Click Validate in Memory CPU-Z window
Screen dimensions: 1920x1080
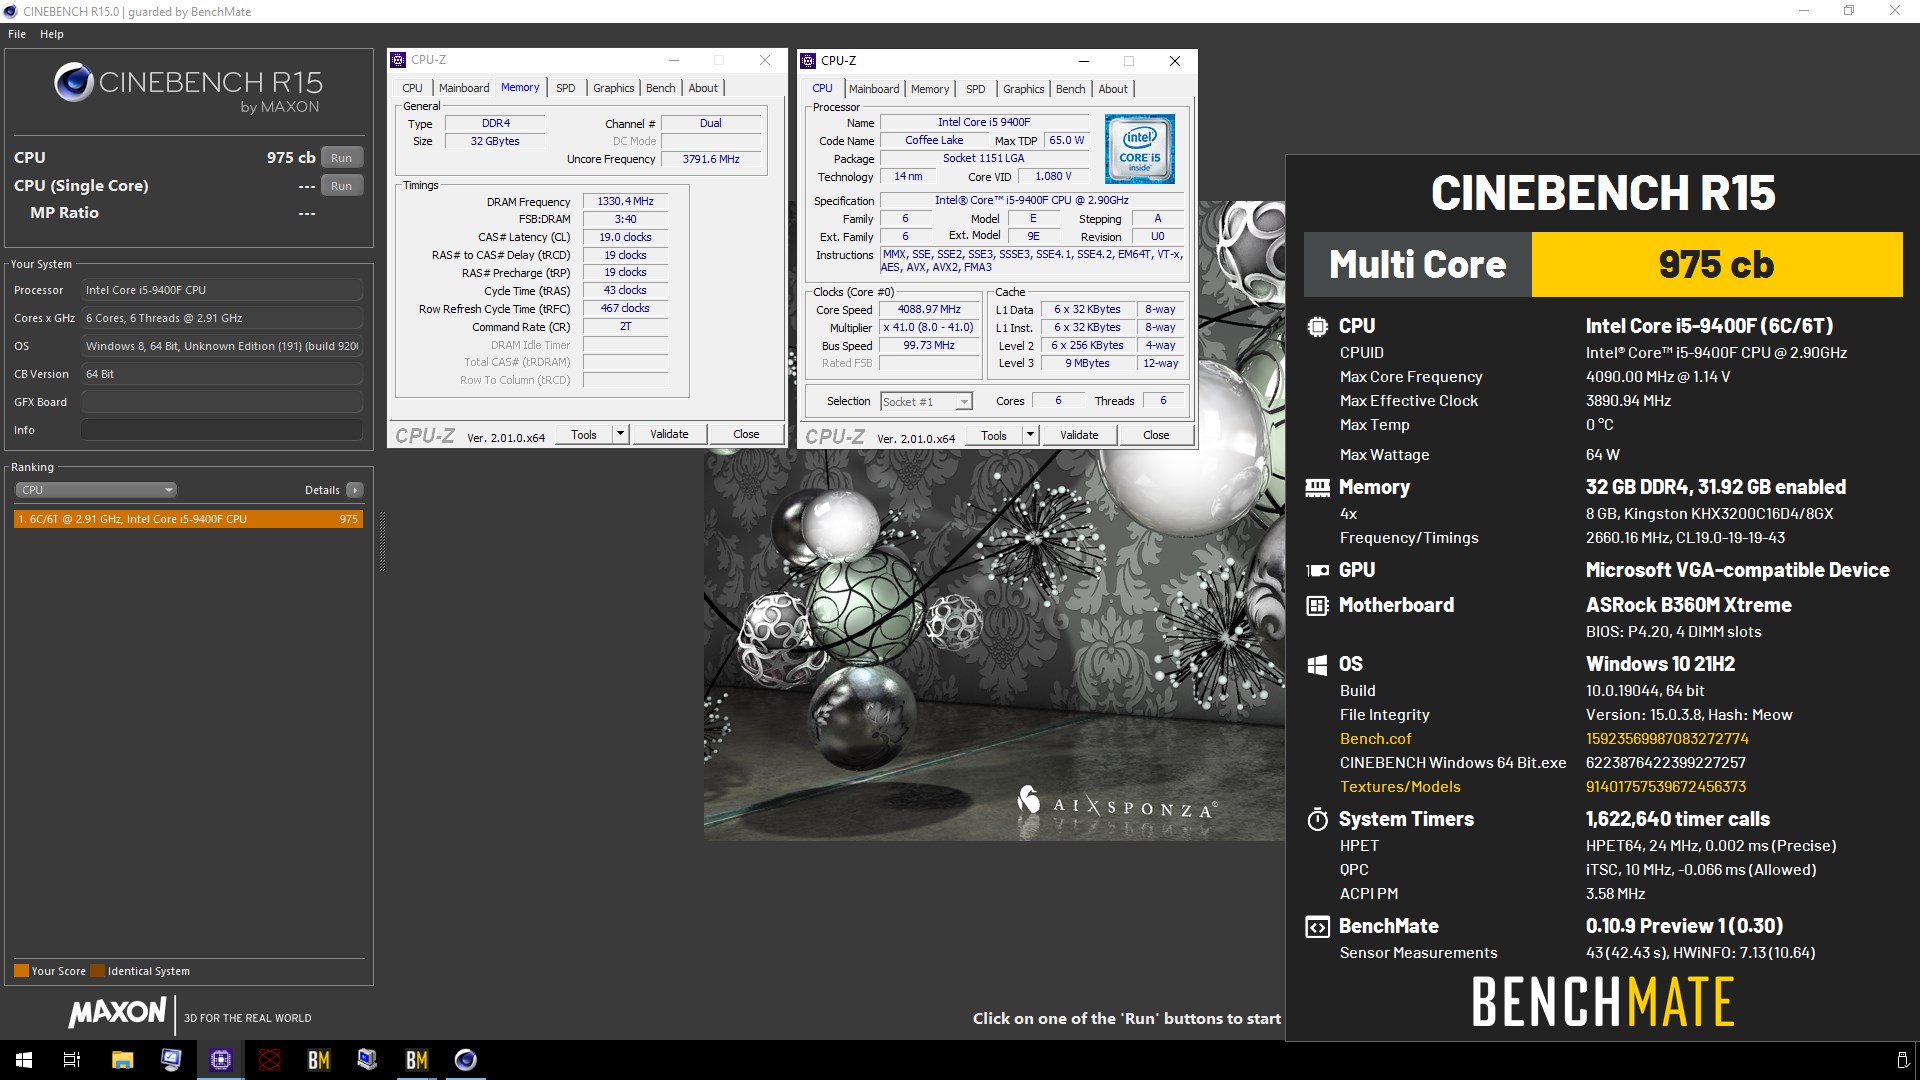(669, 435)
